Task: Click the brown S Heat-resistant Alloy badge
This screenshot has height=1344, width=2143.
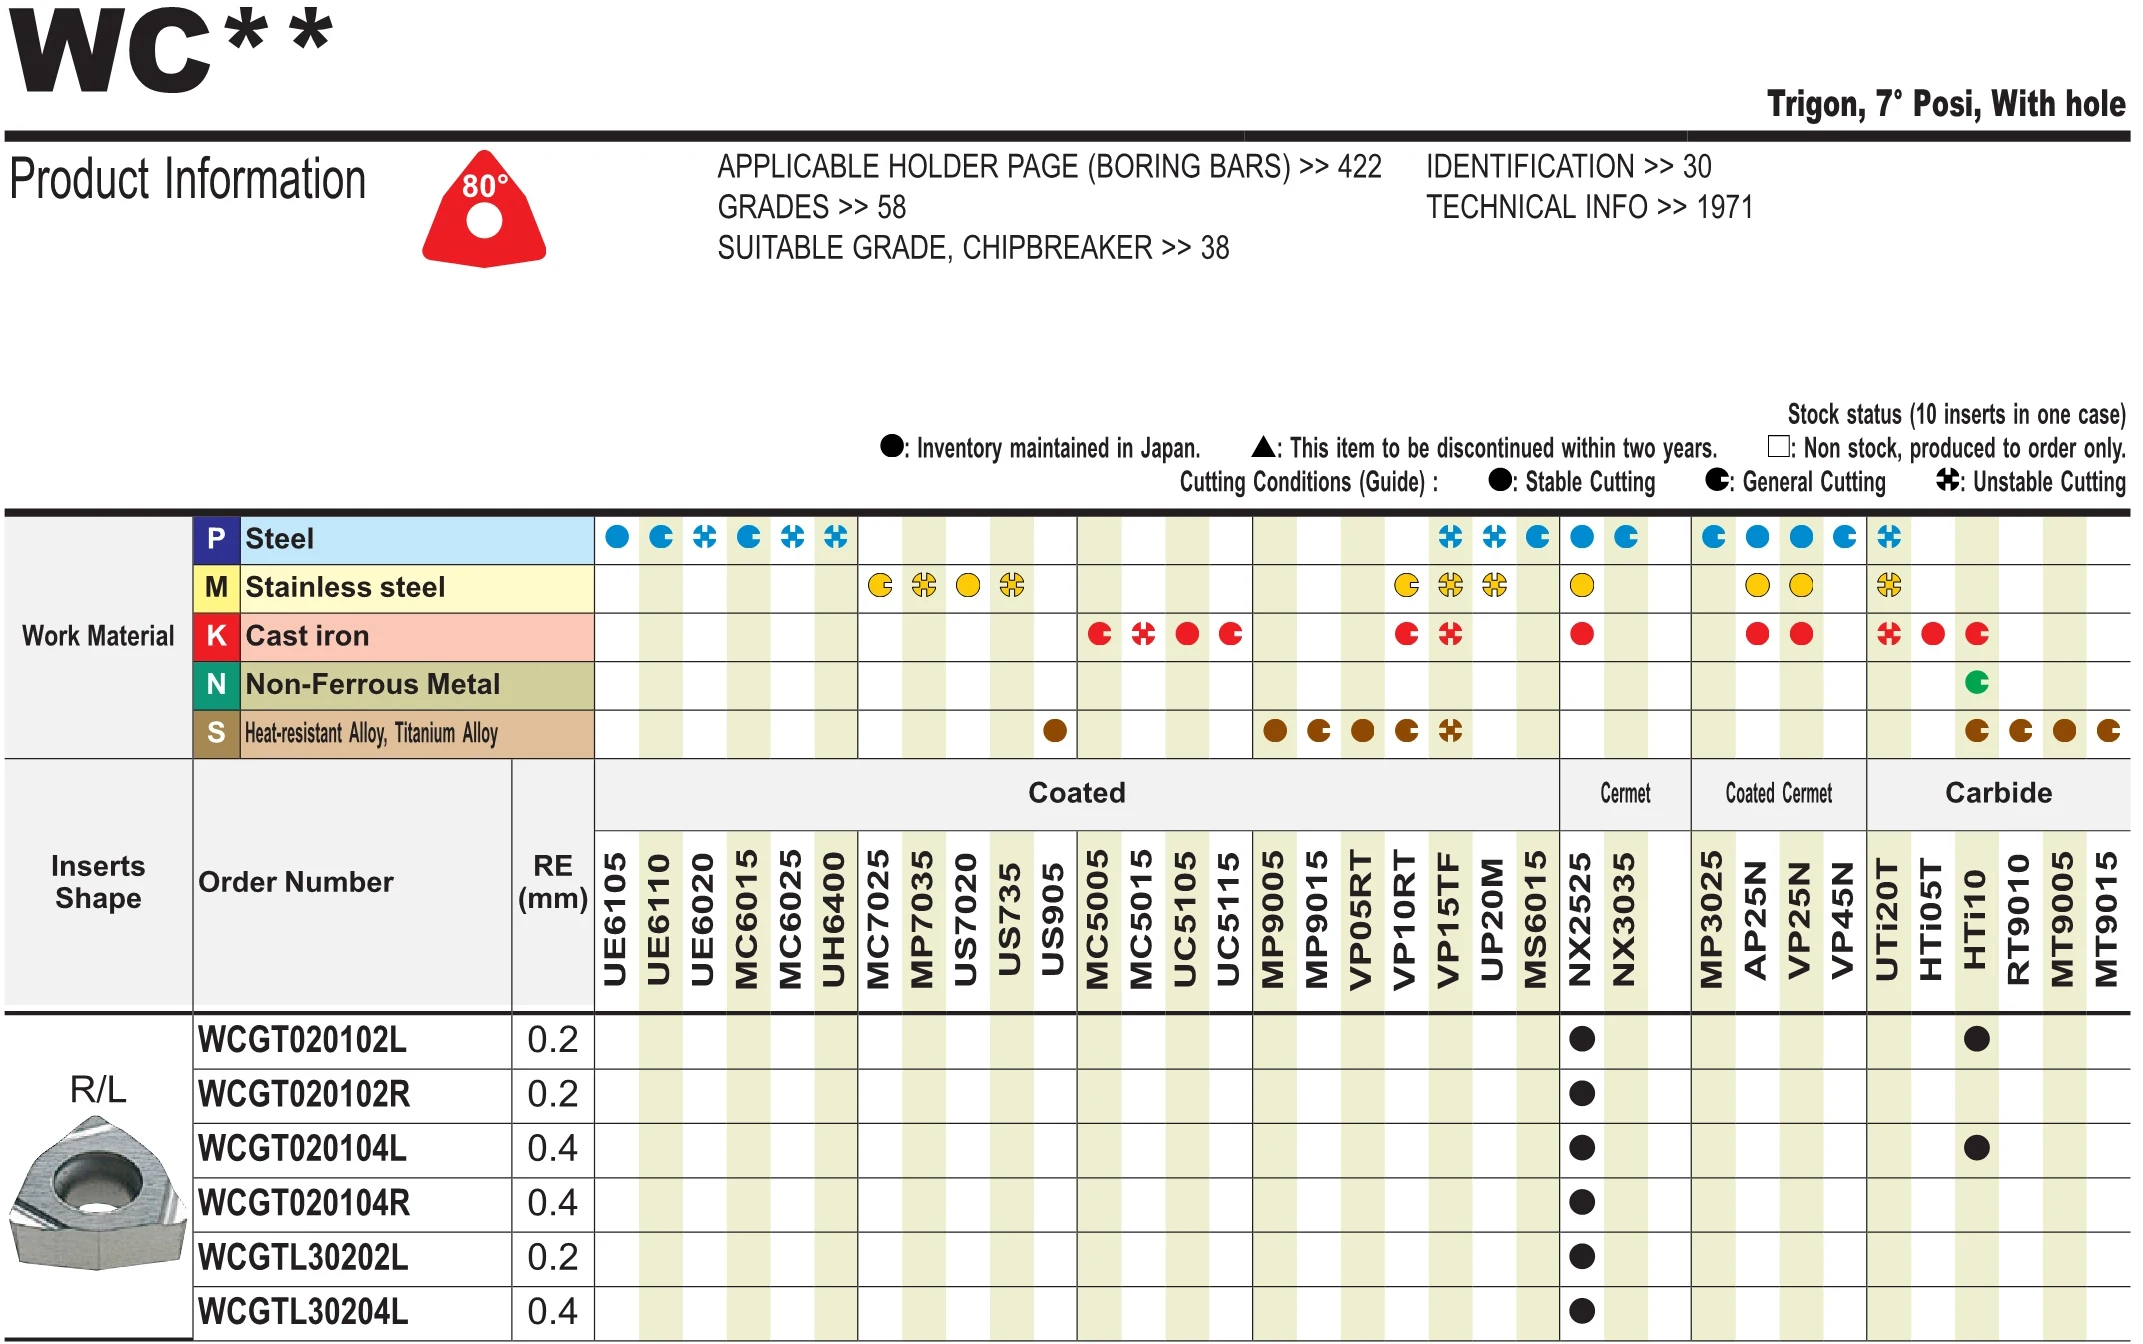Action: [216, 733]
